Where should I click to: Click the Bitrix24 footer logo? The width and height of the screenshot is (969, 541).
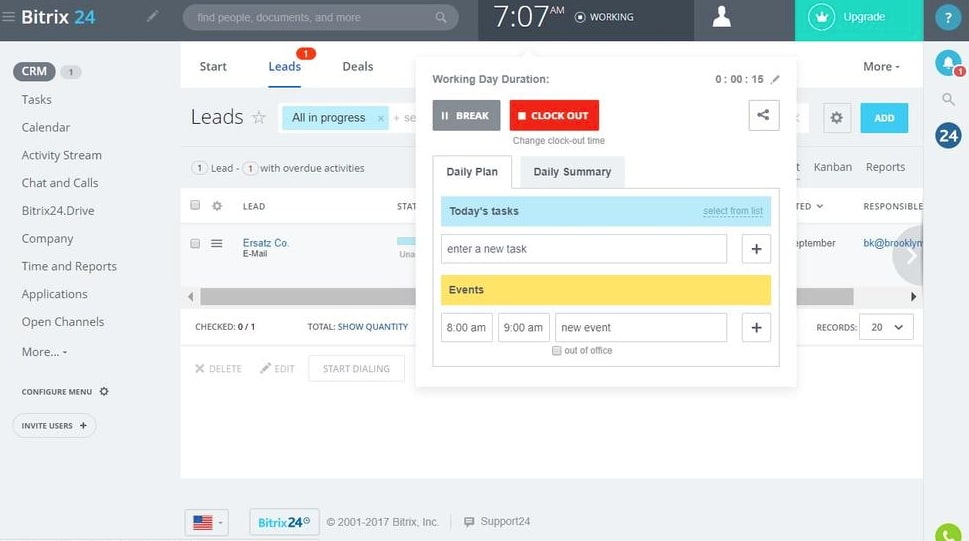tap(284, 522)
